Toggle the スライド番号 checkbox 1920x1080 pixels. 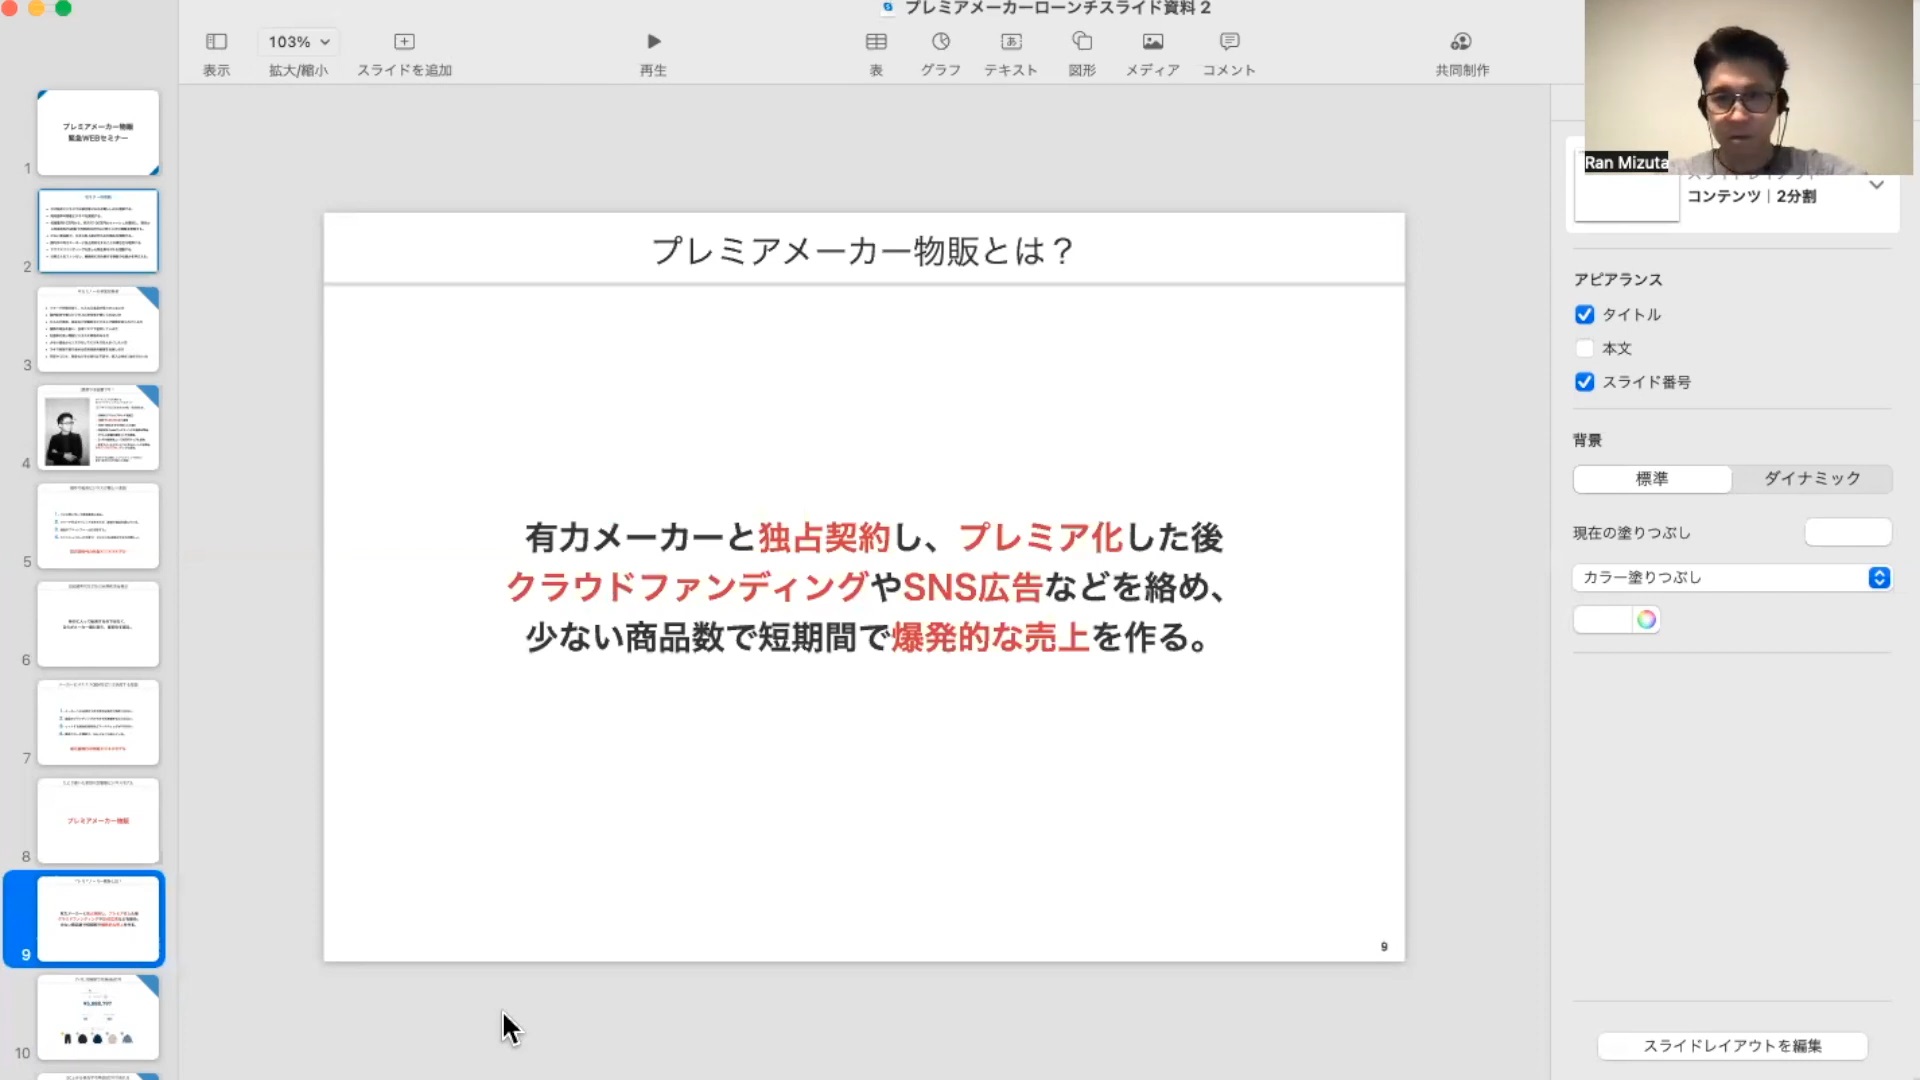[1584, 382]
